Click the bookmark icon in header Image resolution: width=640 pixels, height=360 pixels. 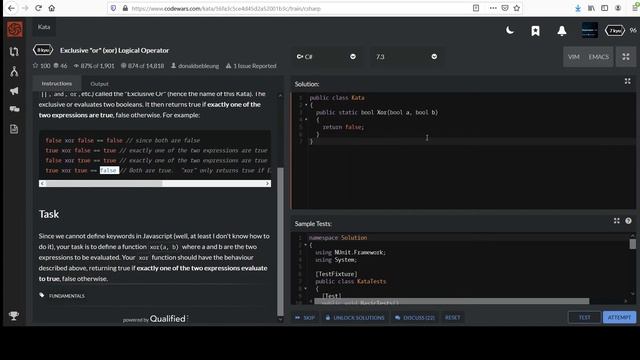pos(536,31)
